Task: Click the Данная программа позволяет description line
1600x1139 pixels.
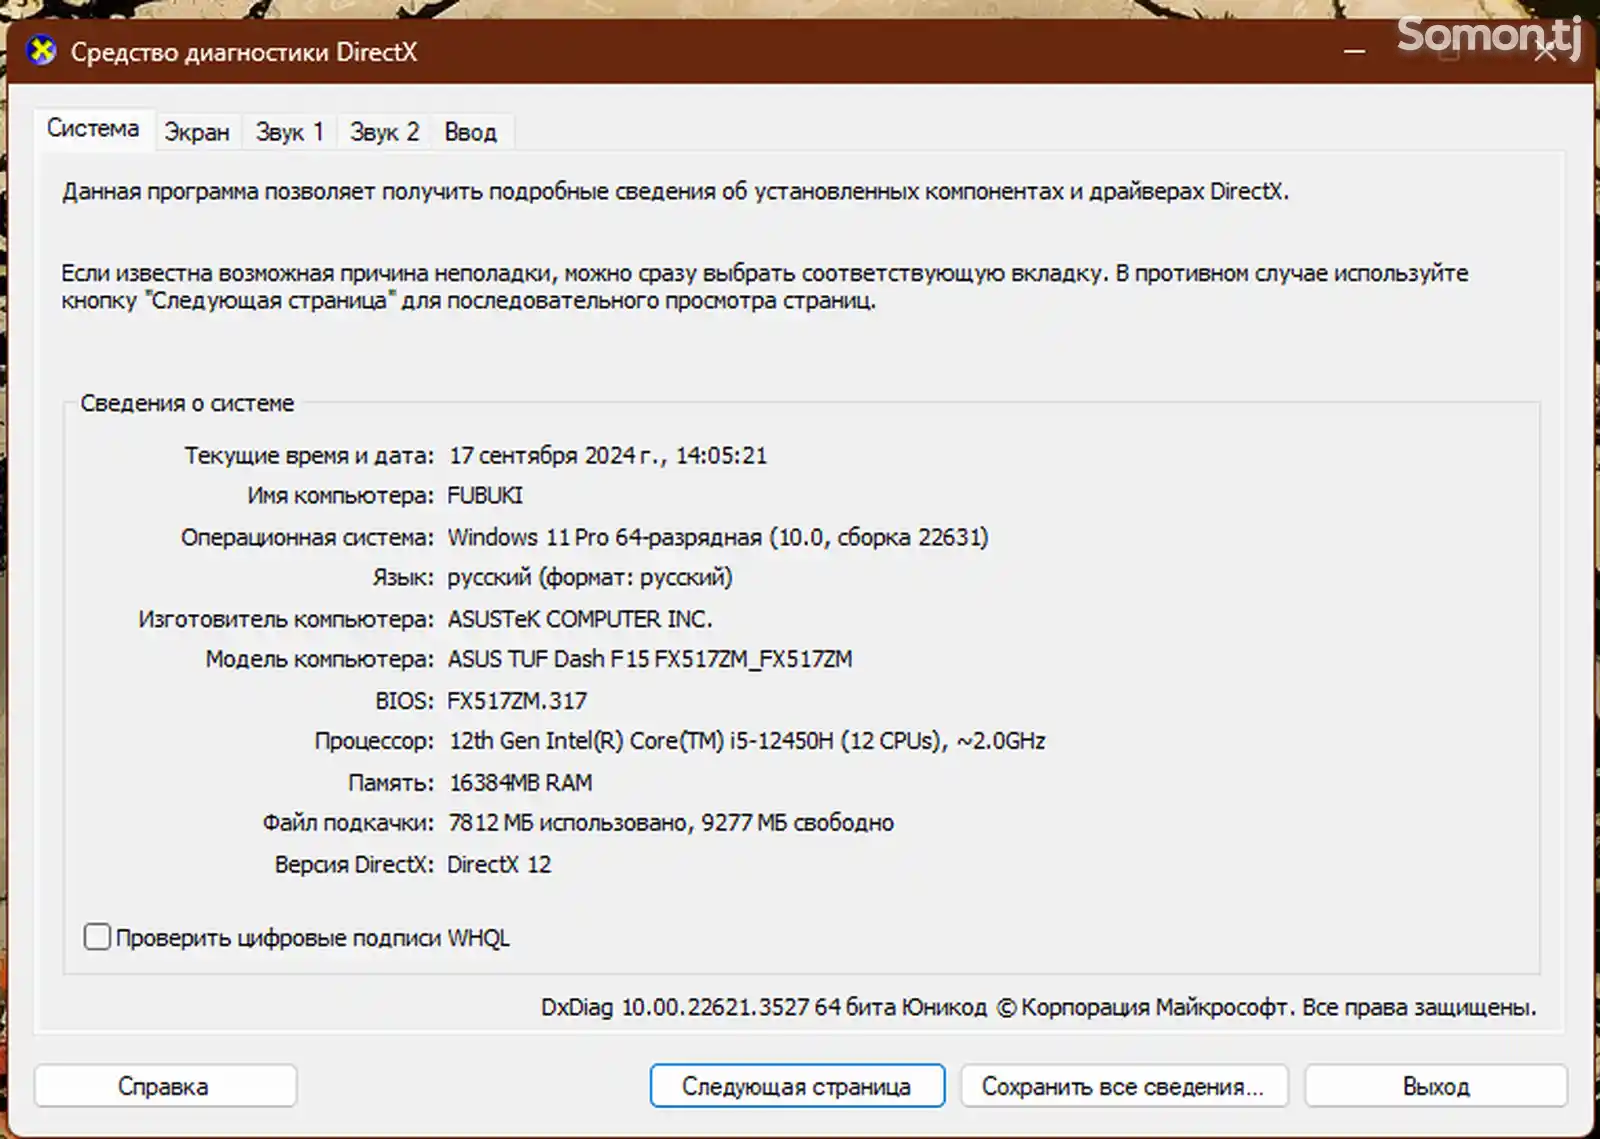Action: click(676, 191)
